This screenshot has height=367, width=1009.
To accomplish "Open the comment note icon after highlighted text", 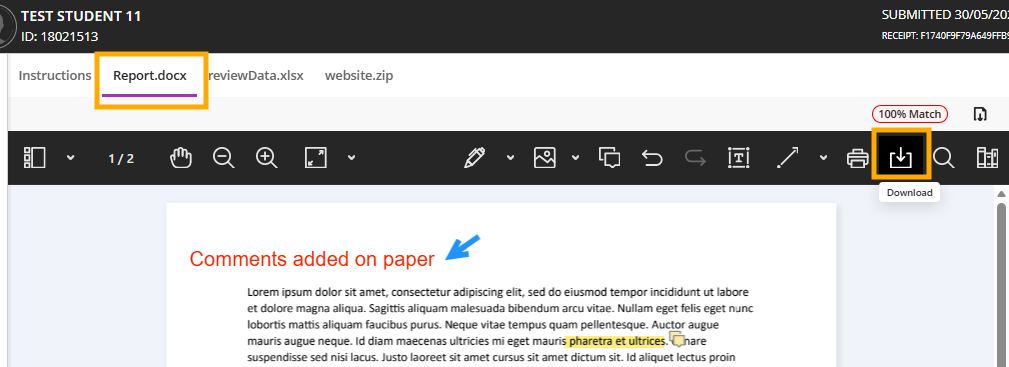I will [x=676, y=339].
